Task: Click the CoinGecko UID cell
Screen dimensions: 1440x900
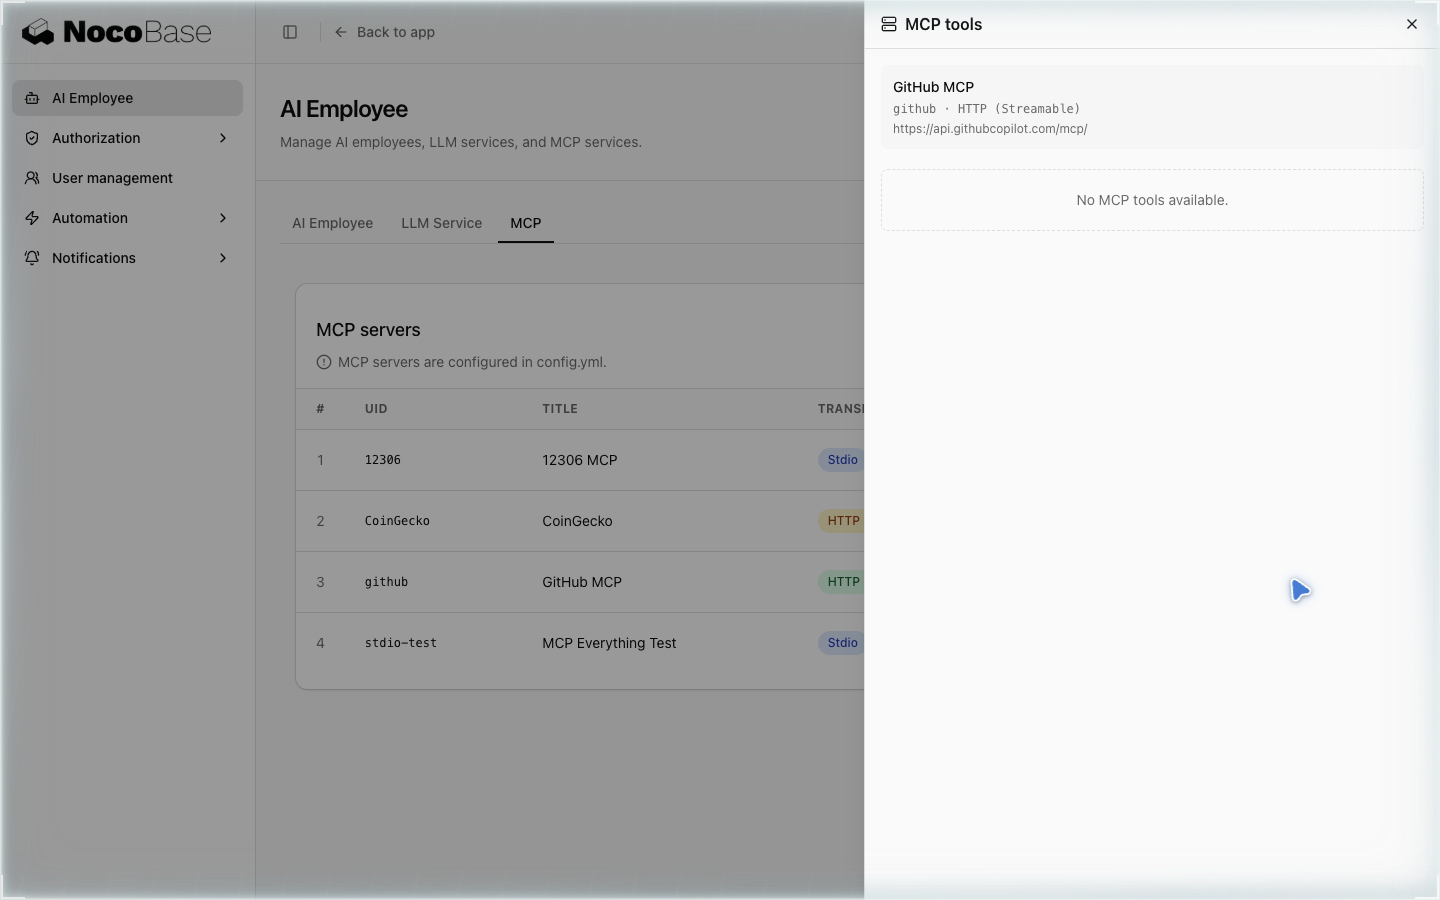Action: [x=397, y=521]
